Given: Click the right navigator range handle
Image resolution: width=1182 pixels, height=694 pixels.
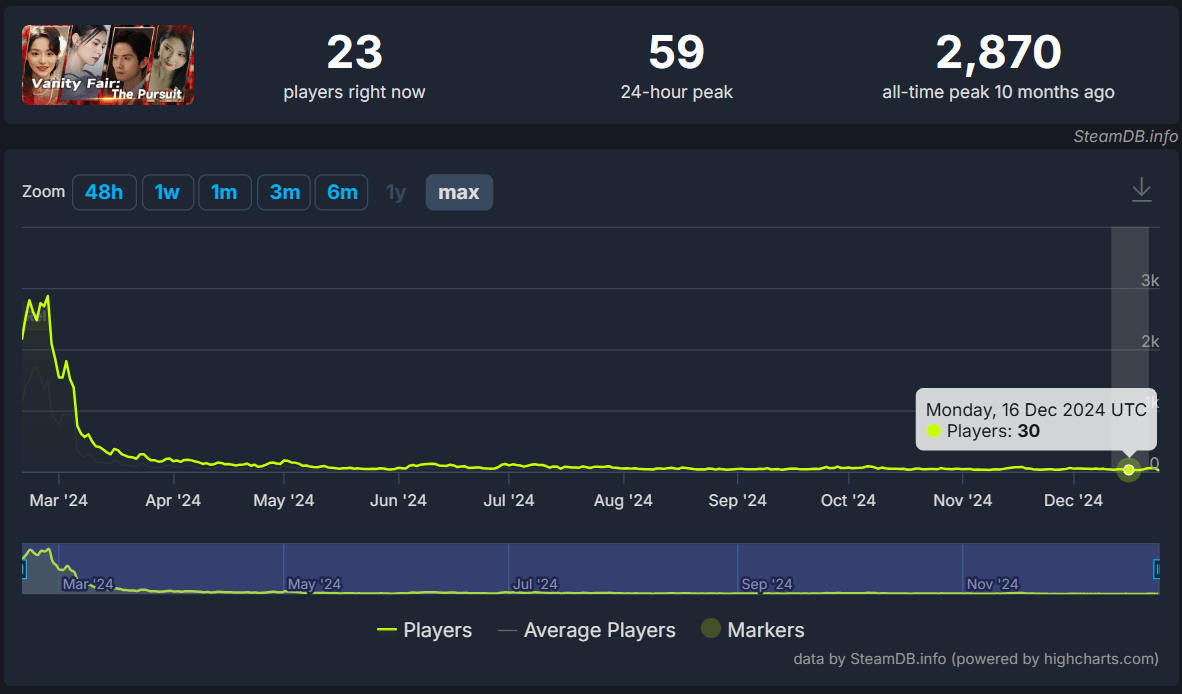Looking at the screenshot, I should click(x=1158, y=569).
